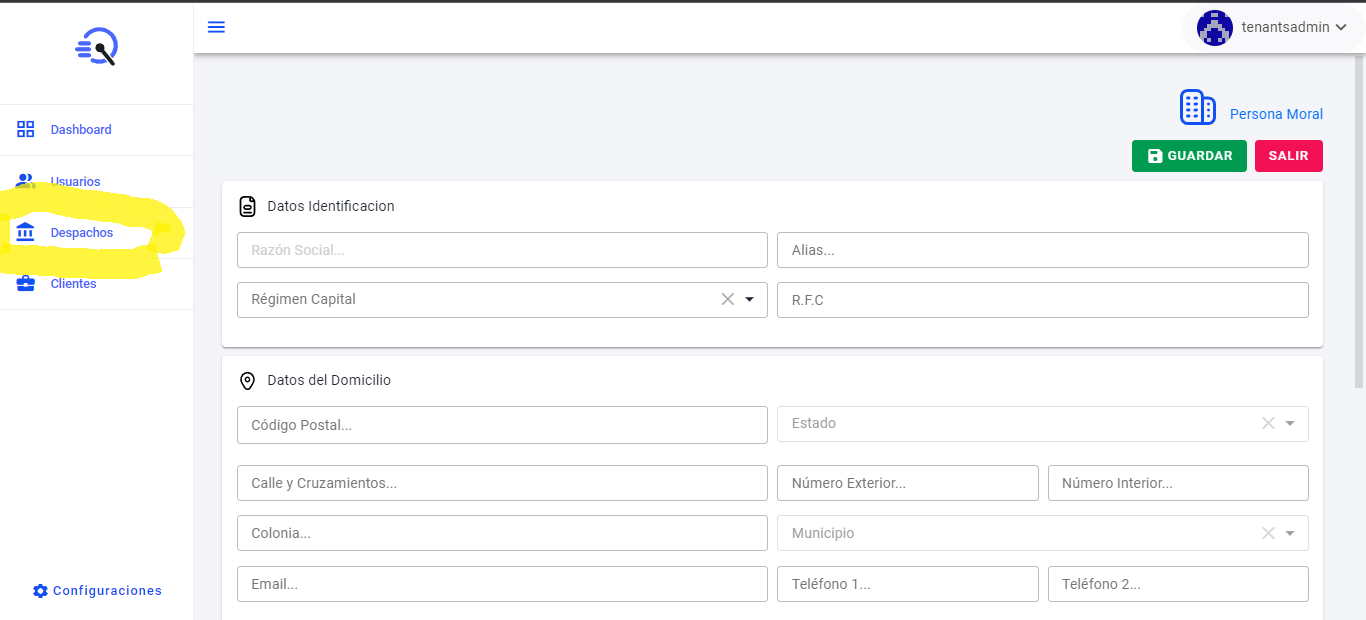The width and height of the screenshot is (1366, 620).
Task: Clear the Régimen Capital selection
Action: (727, 299)
